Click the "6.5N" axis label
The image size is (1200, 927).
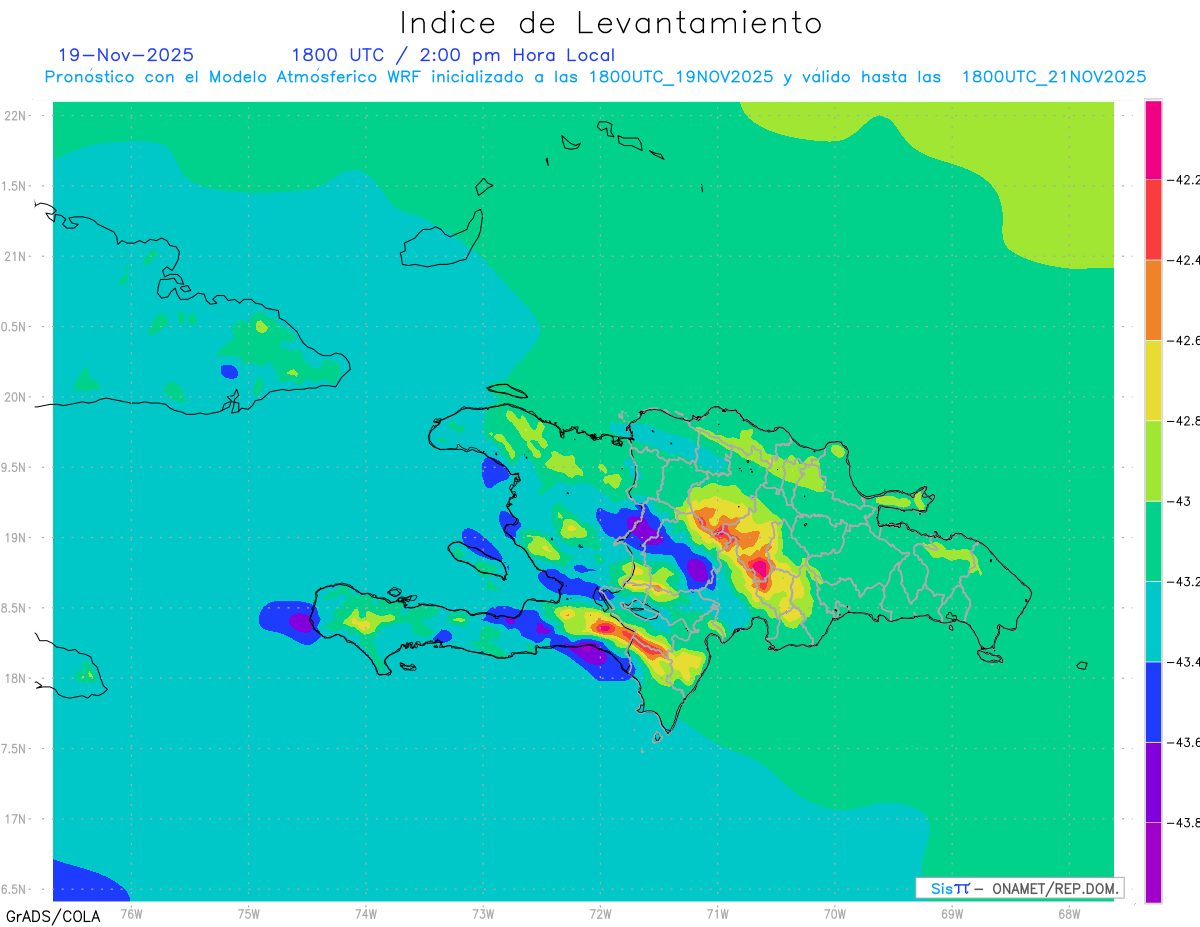(x=15, y=889)
